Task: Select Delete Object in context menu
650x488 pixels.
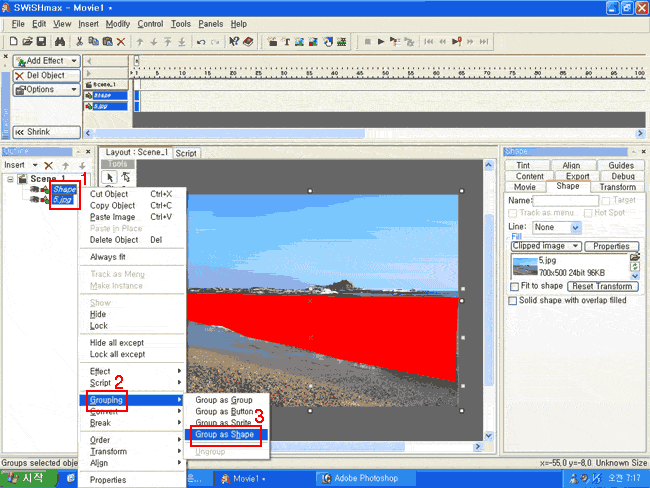Action: point(132,240)
